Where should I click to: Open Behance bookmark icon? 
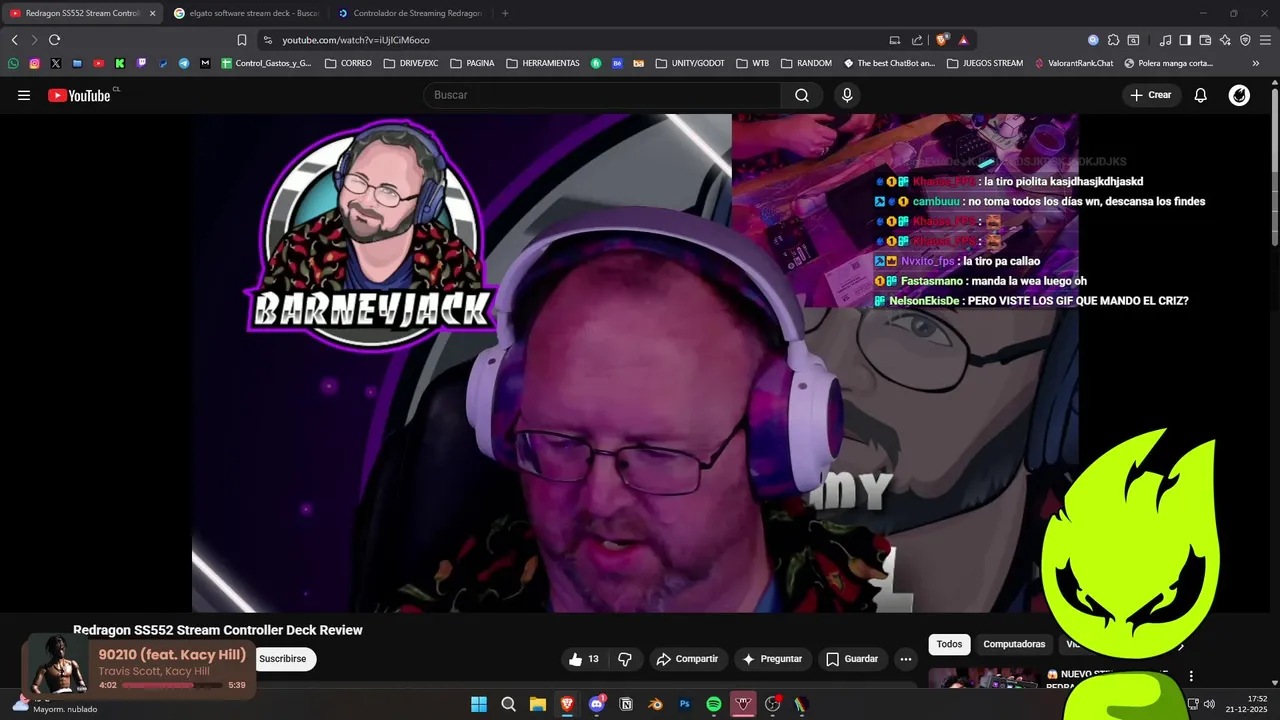pyautogui.click(x=617, y=63)
